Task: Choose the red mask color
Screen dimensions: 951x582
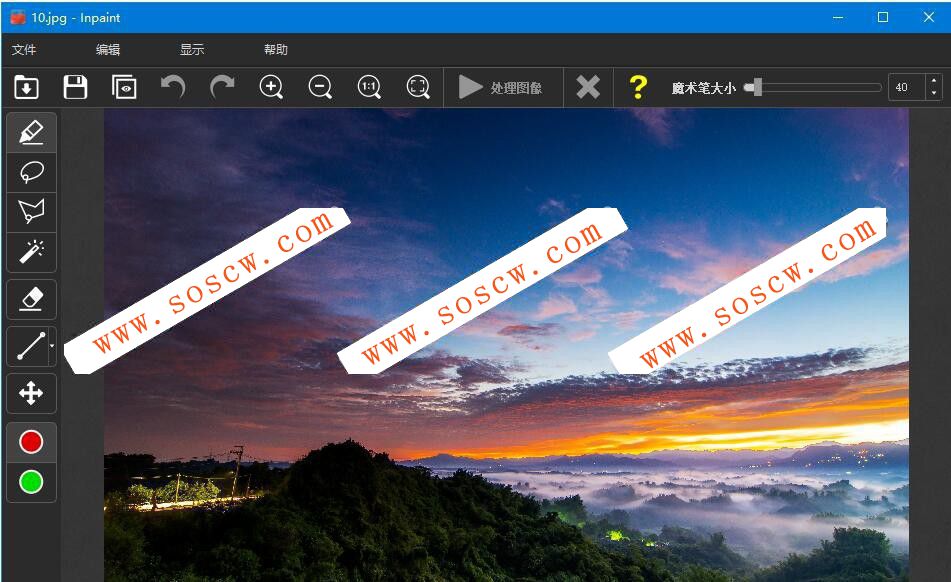Action: pos(32,442)
